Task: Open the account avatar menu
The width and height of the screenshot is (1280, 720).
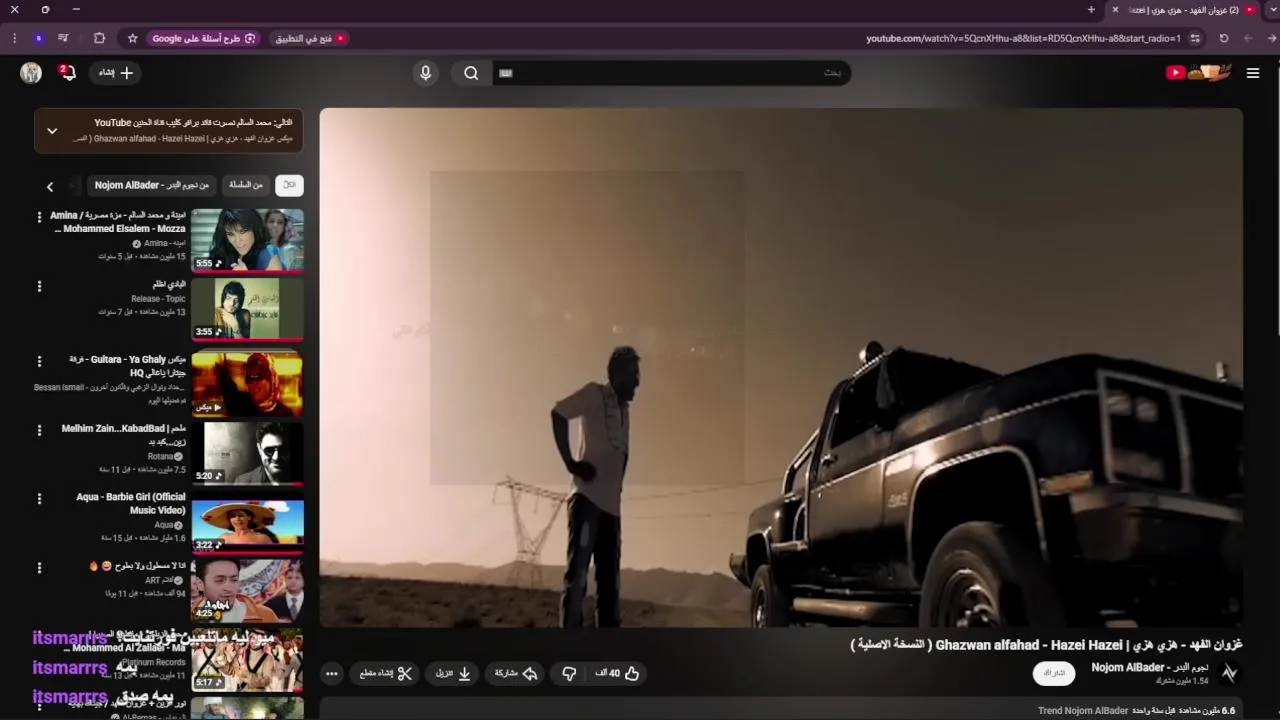Action: click(31, 72)
